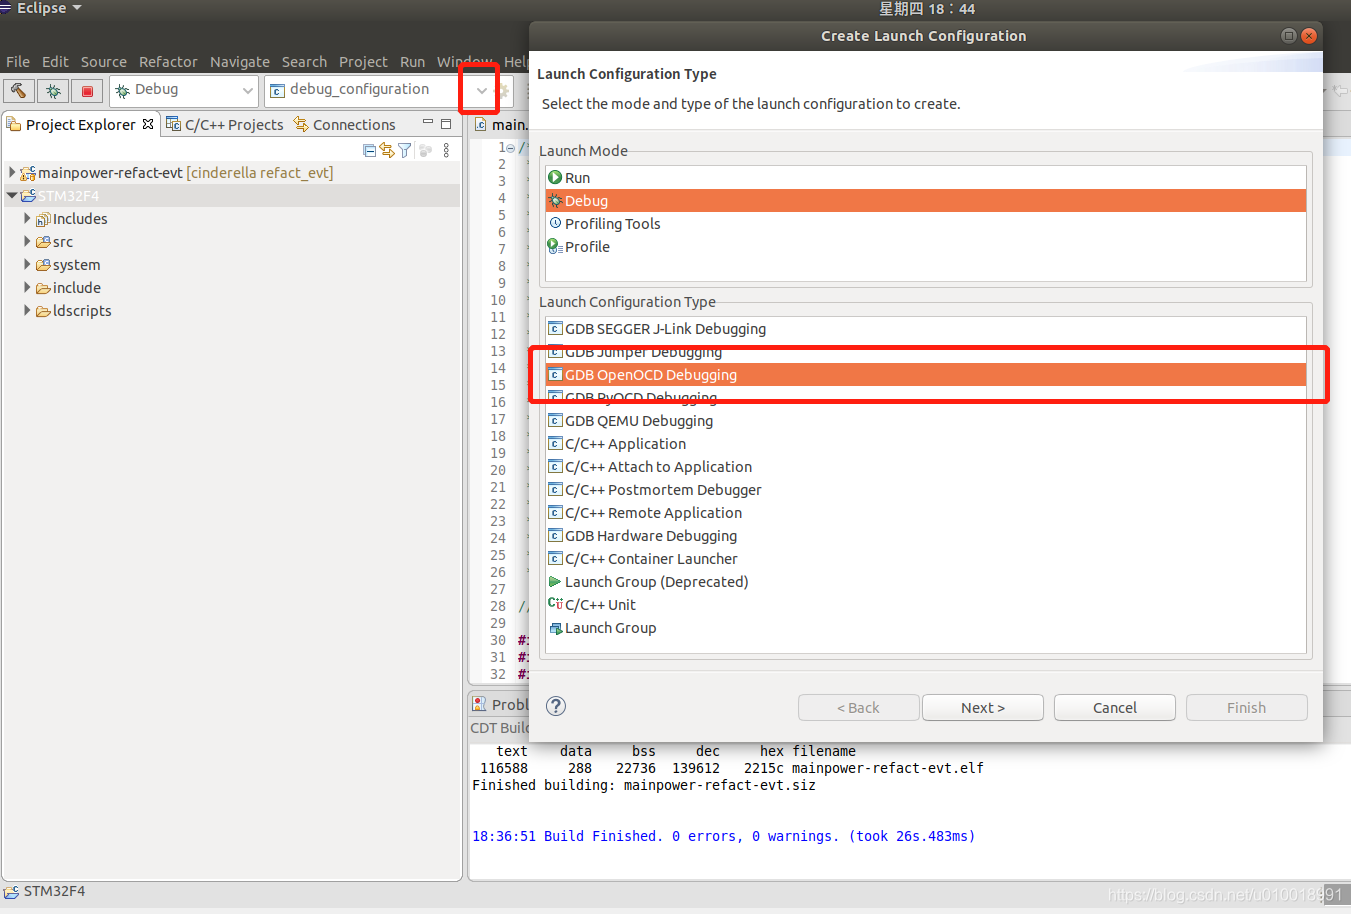Image resolution: width=1351 pixels, height=914 pixels.
Task: Switch to the Connections tab
Action: click(345, 124)
